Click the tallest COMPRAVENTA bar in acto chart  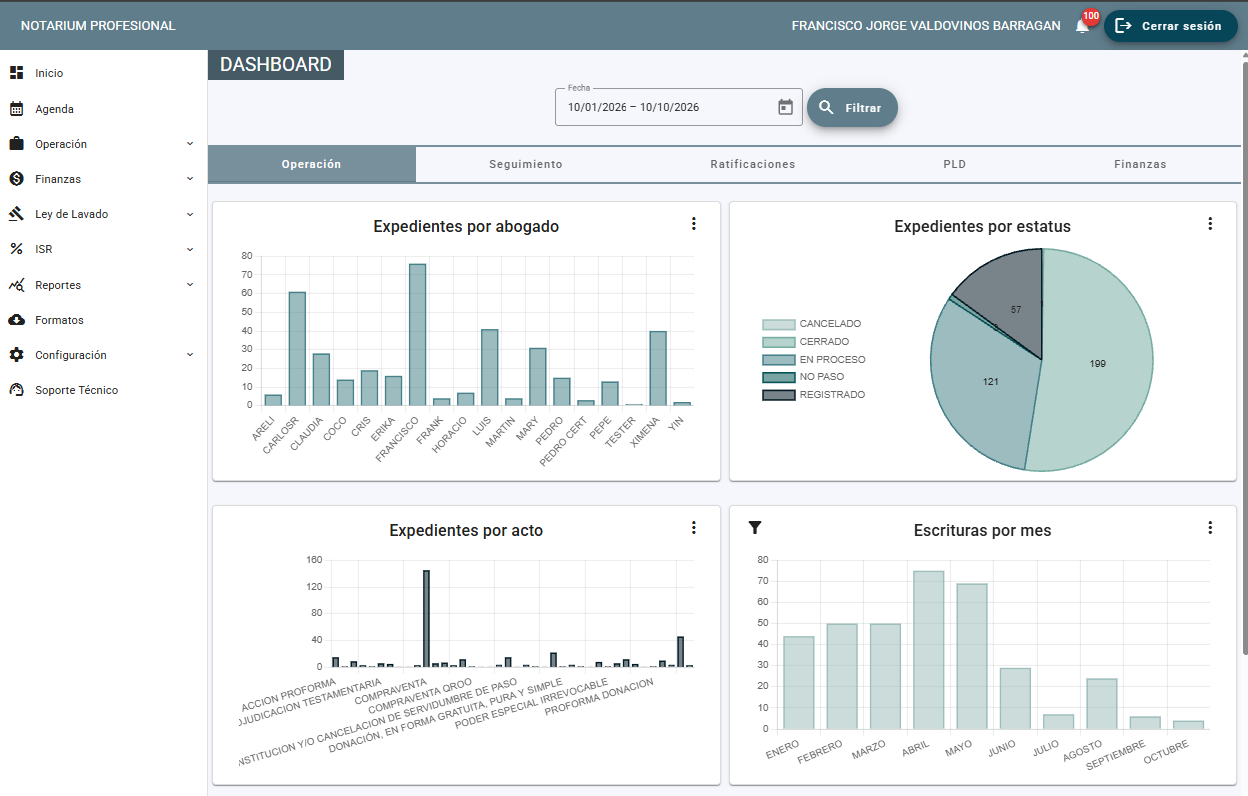coord(426,618)
